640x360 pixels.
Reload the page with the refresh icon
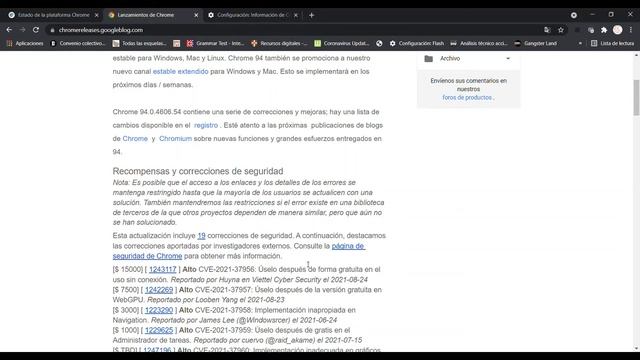[x=36, y=30]
